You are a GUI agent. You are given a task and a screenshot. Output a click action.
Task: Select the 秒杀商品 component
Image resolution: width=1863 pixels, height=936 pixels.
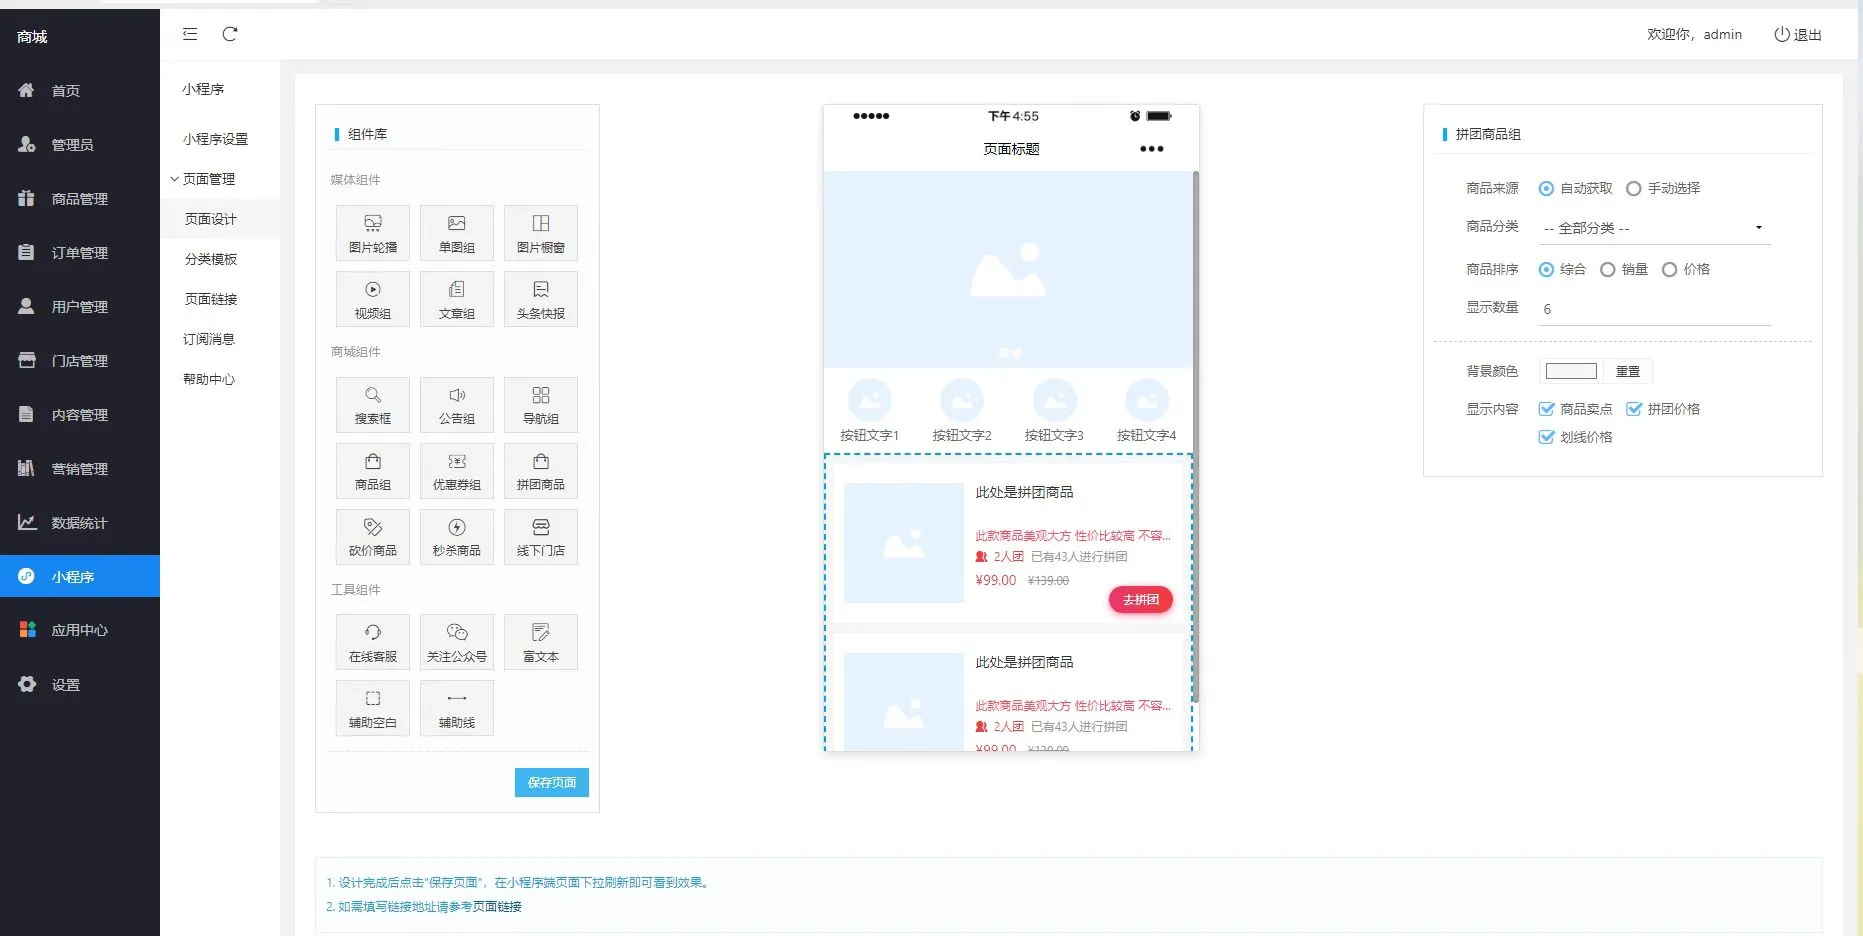457,537
